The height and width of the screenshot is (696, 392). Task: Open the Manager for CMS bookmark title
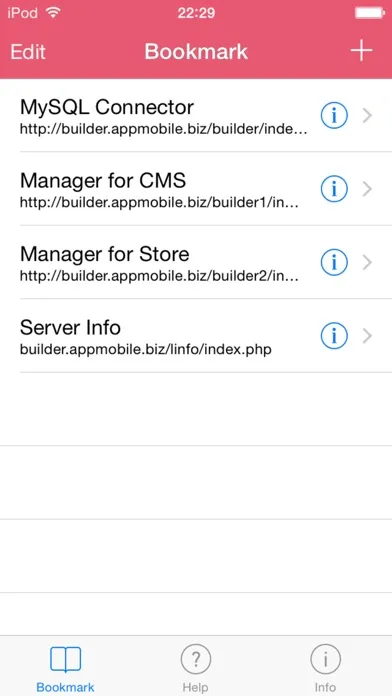pyautogui.click(x=103, y=181)
